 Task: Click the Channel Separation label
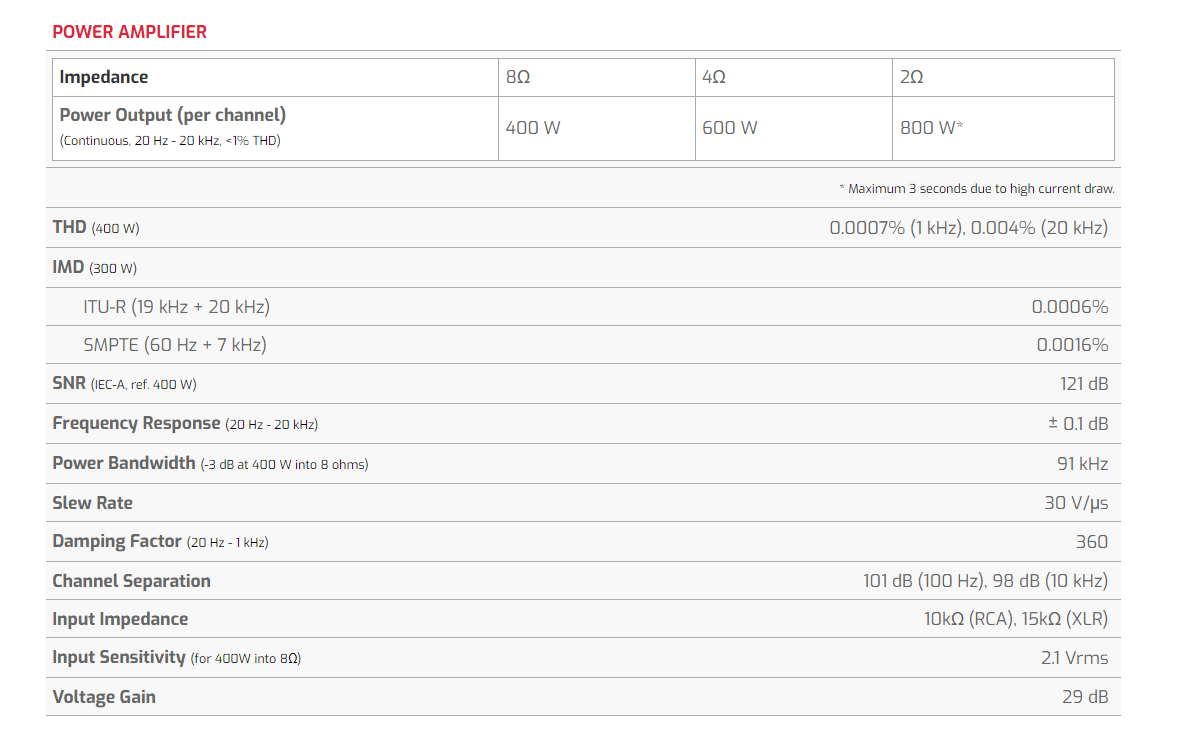[x=131, y=581]
